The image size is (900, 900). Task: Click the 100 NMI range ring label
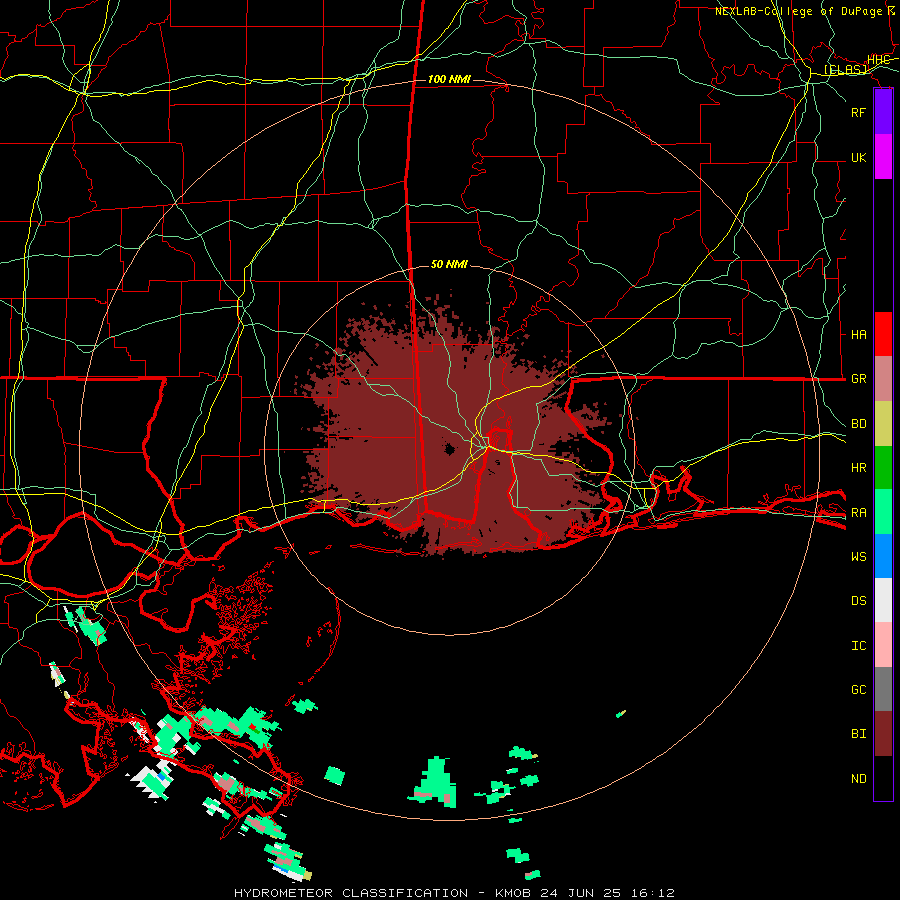[x=449, y=79]
